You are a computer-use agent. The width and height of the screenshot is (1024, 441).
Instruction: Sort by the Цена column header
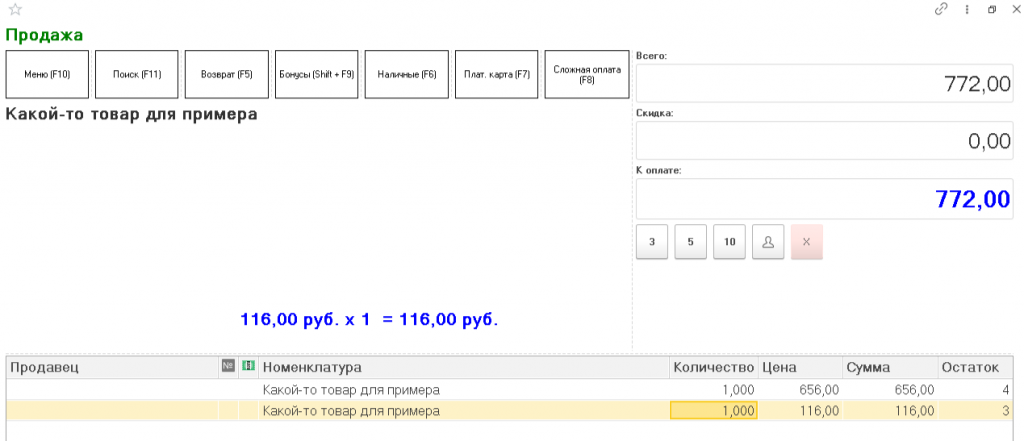pyautogui.click(x=800, y=368)
